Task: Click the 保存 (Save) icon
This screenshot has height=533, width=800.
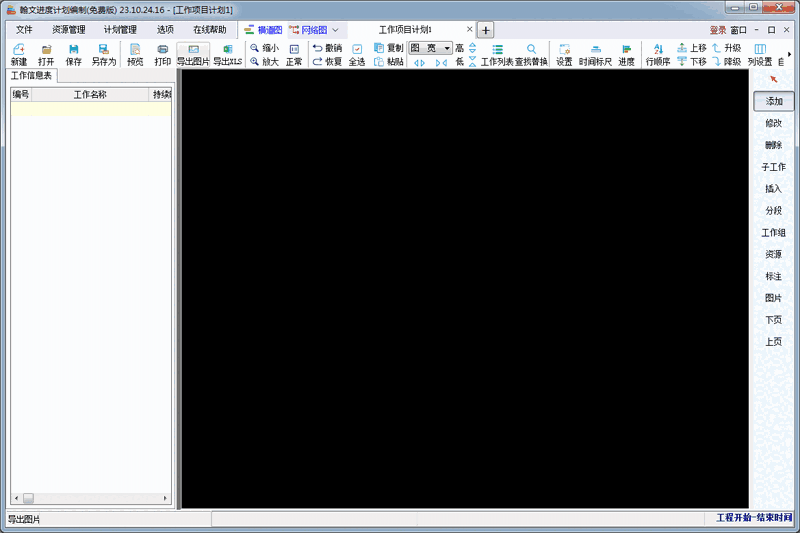Action: point(73,54)
